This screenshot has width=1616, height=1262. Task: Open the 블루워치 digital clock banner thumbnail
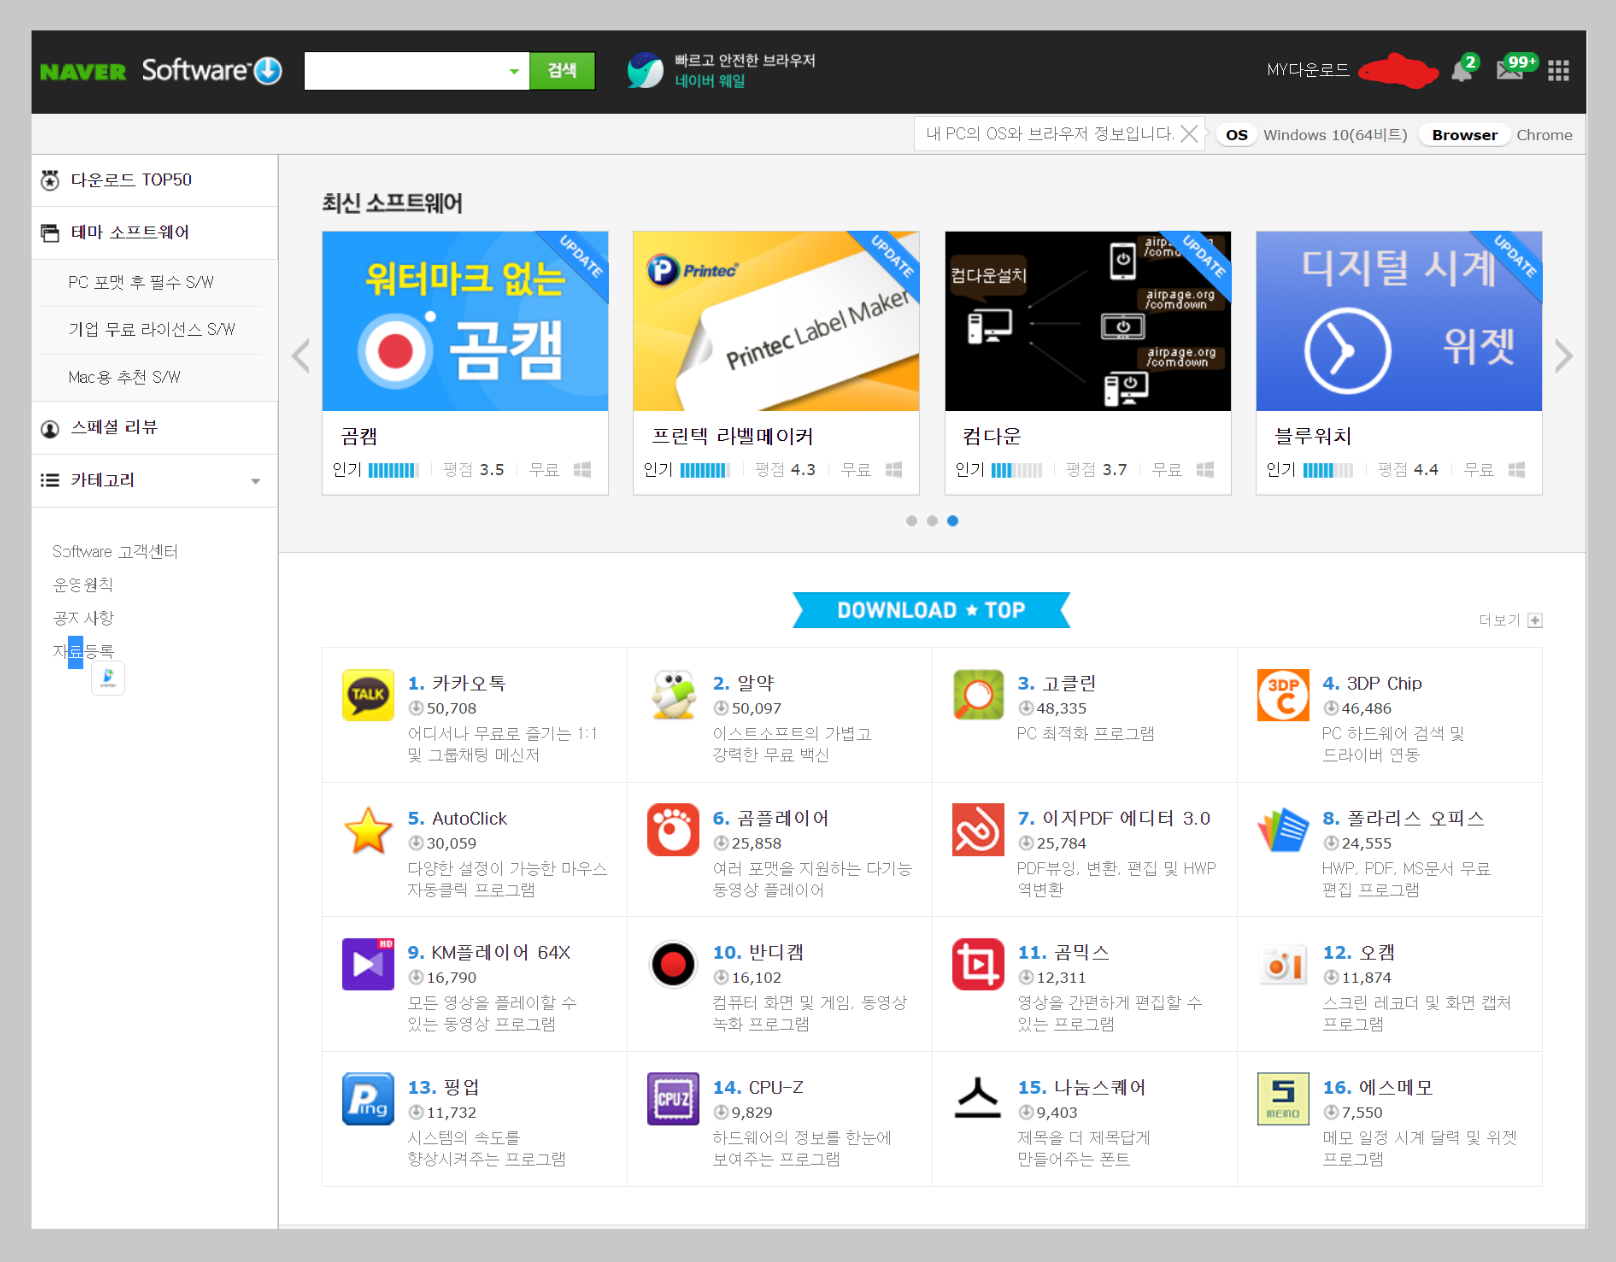click(x=1399, y=321)
